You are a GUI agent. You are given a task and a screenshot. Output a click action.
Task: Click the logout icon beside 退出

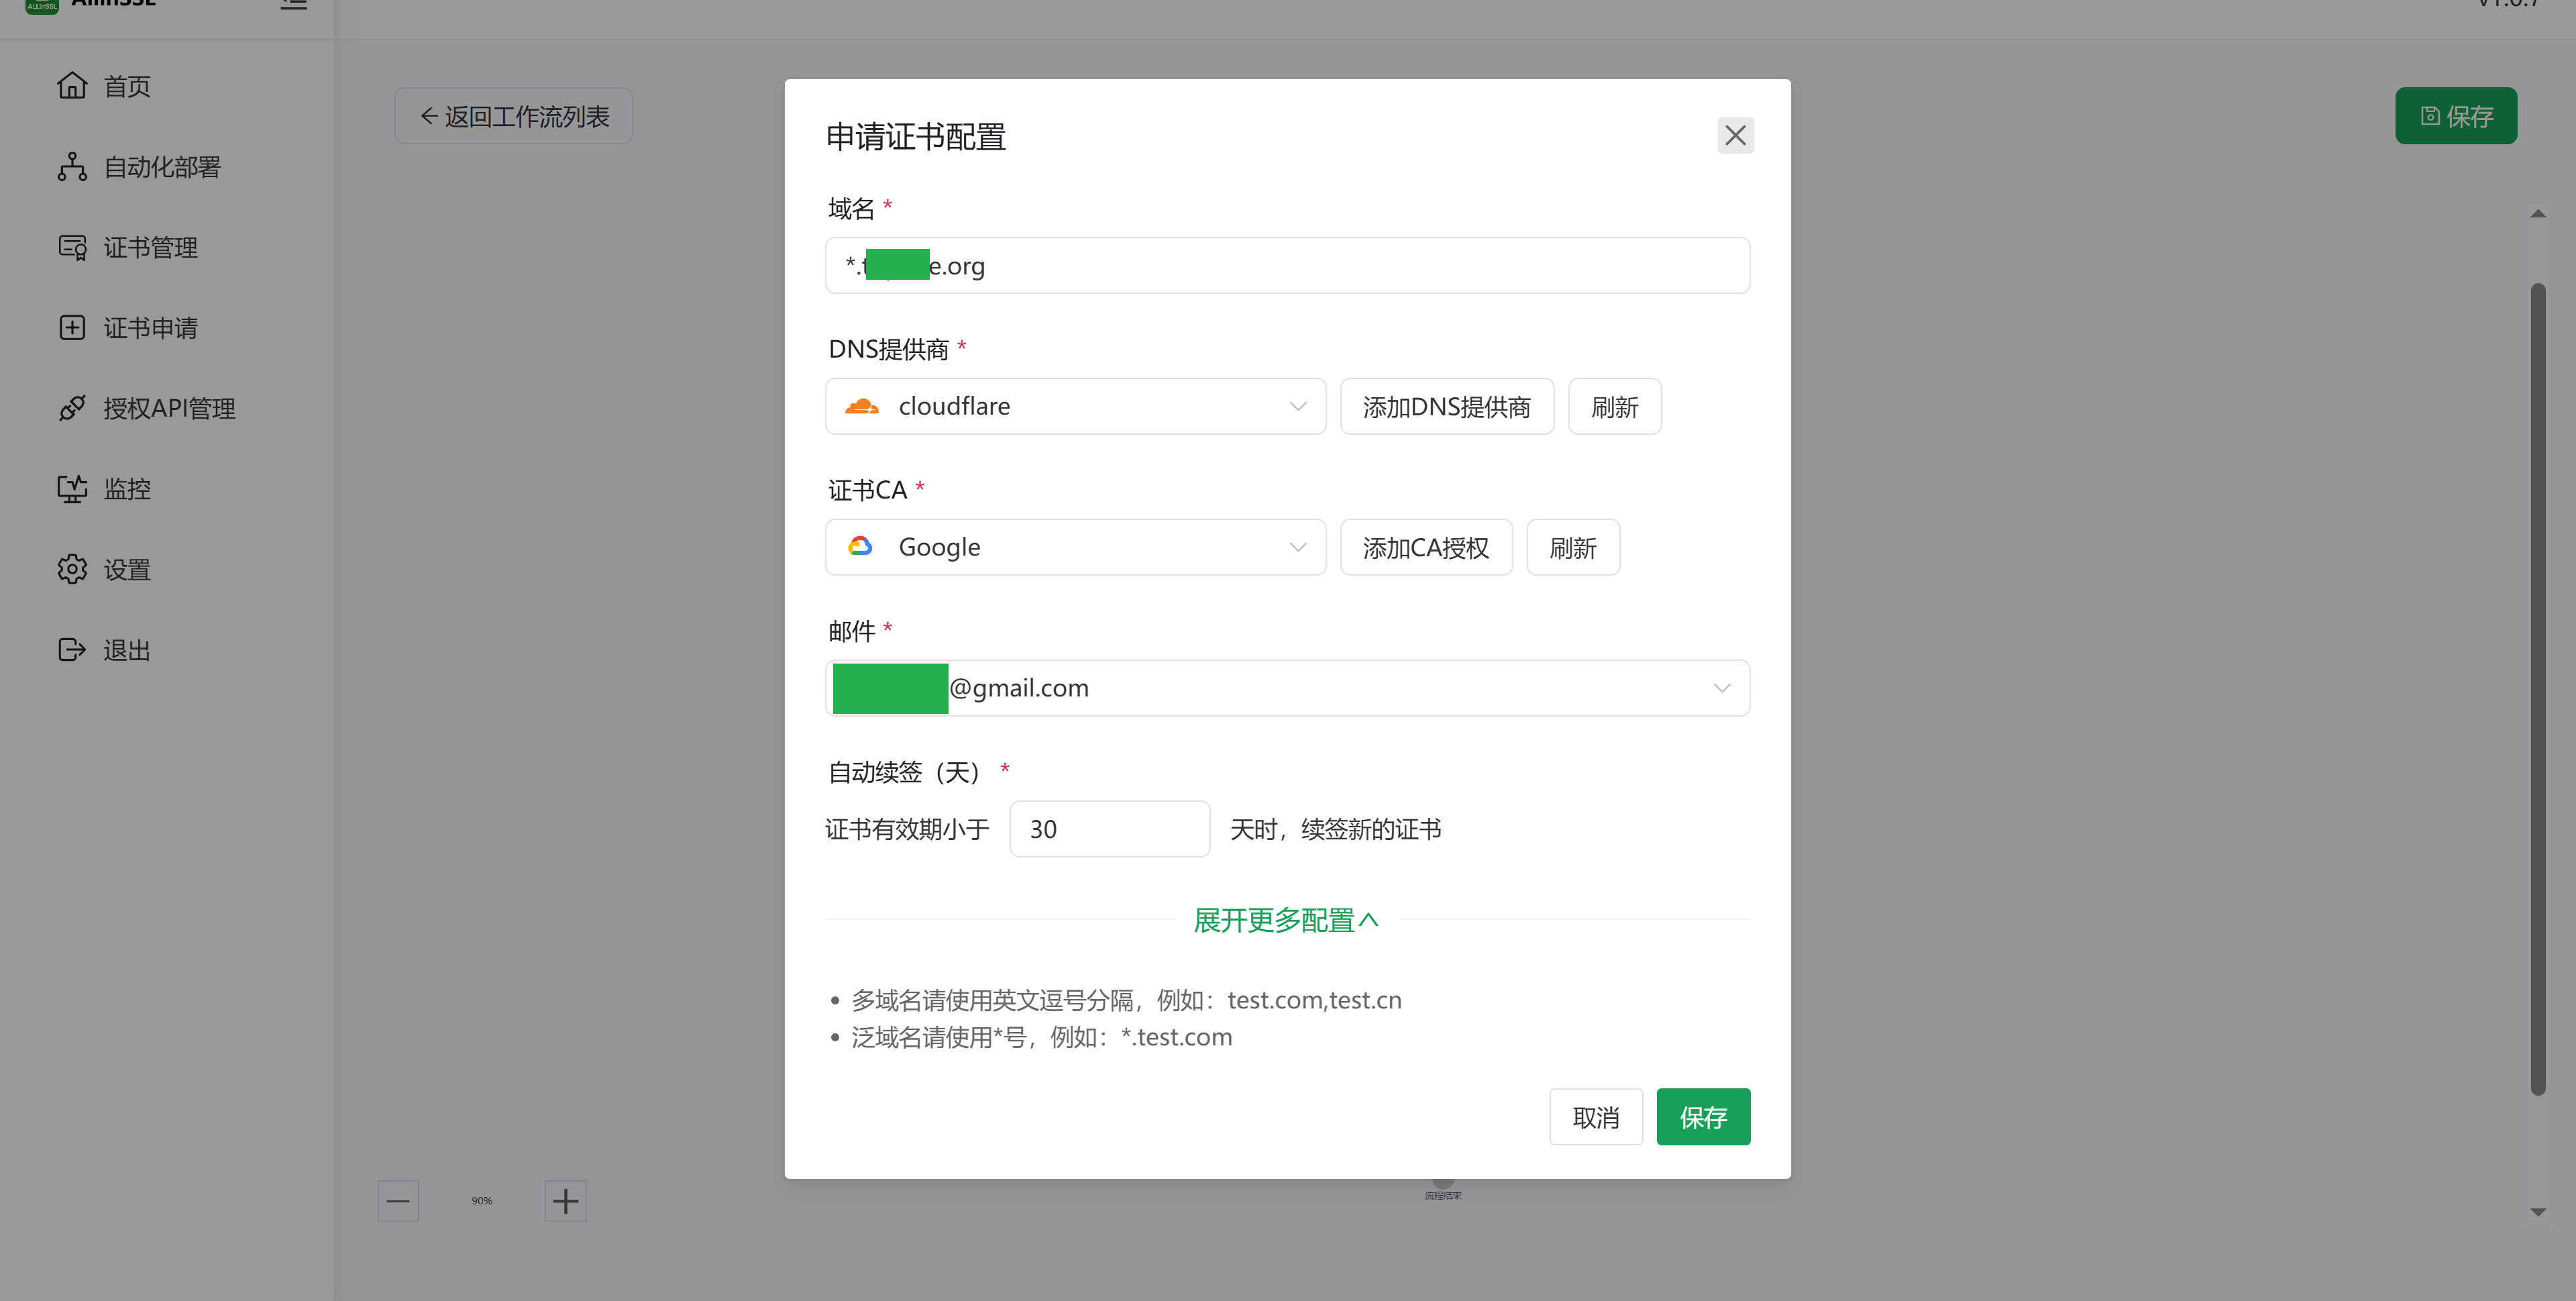(72, 650)
